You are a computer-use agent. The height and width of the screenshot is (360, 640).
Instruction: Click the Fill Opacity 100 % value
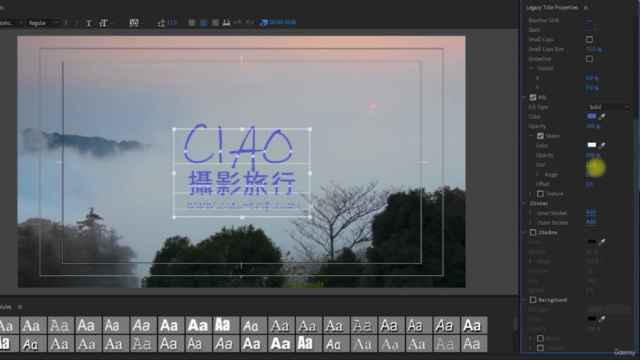click(x=593, y=126)
